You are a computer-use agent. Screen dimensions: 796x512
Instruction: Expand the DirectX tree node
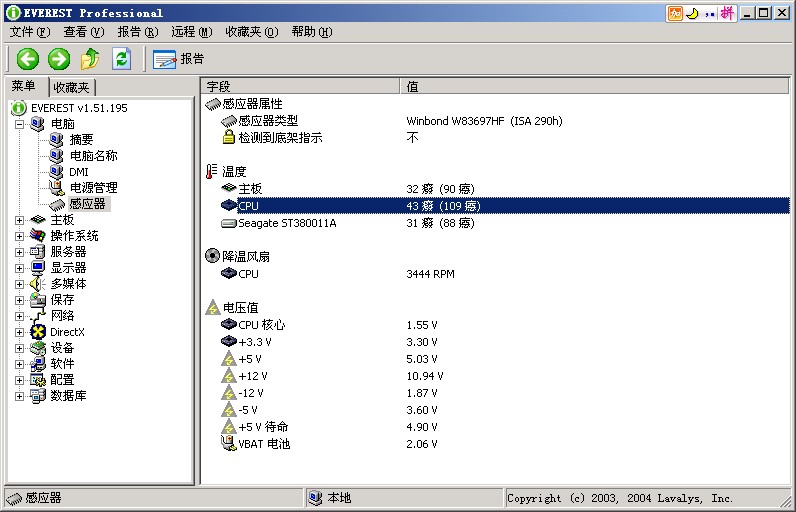coord(19,332)
